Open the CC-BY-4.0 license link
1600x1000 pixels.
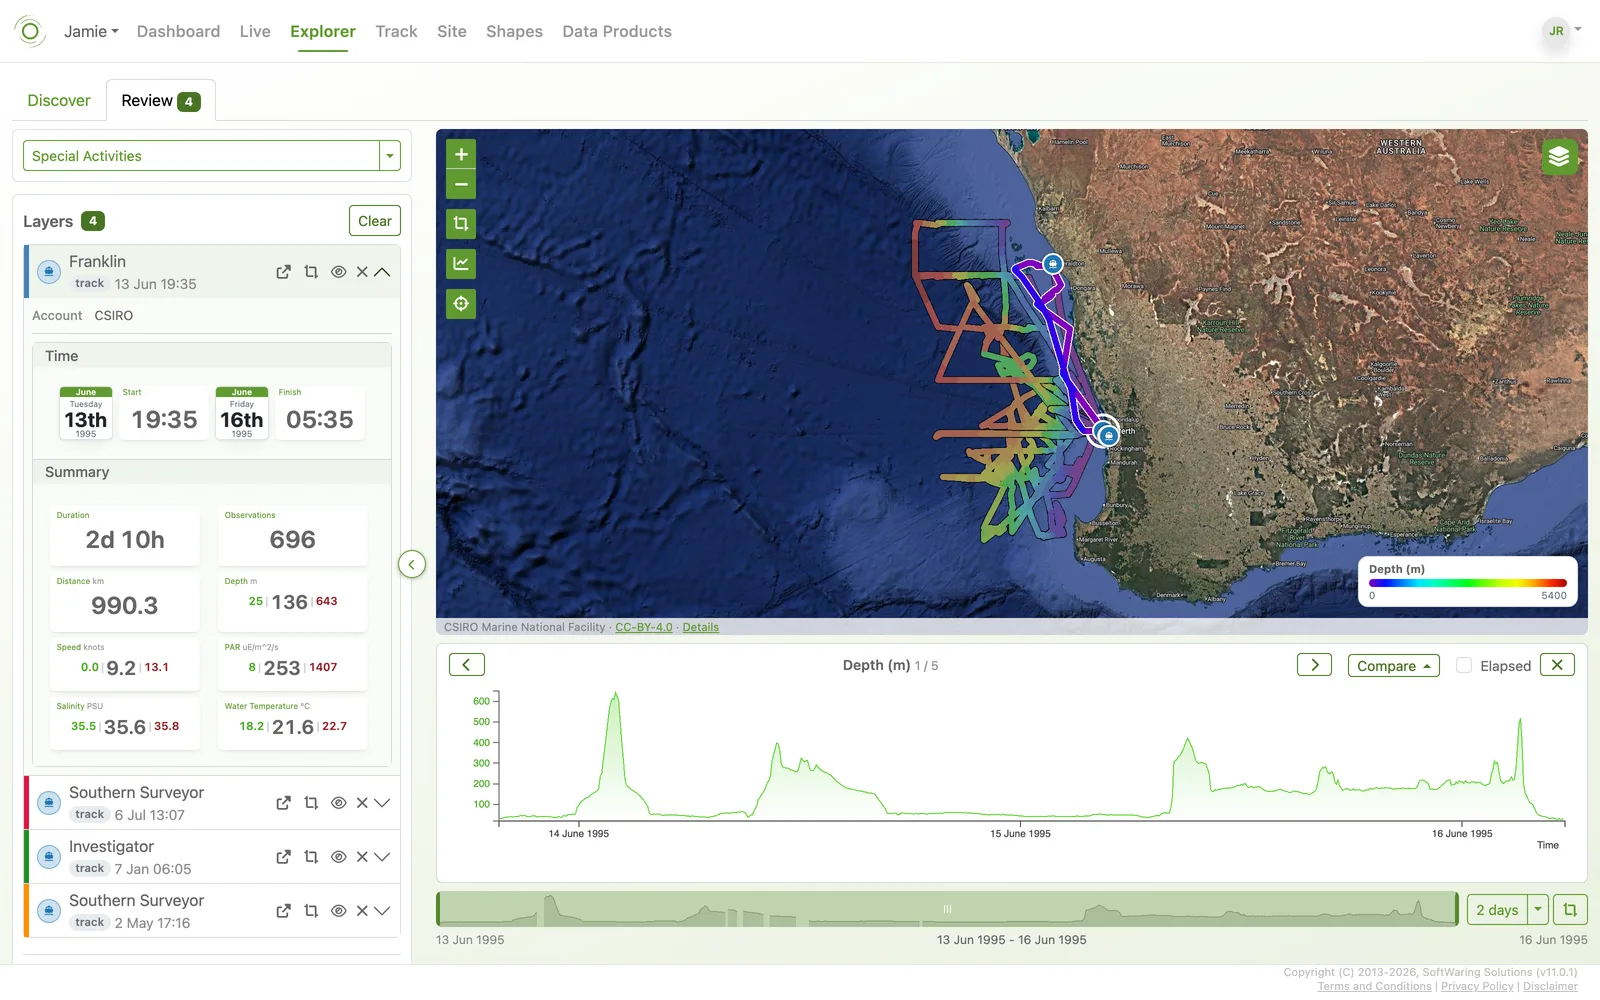[644, 627]
